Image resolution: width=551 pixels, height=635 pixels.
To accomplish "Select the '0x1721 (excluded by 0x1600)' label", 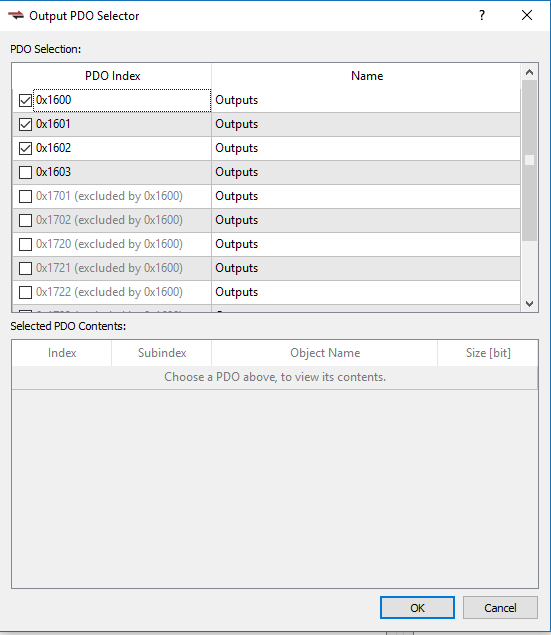I will coord(109,268).
